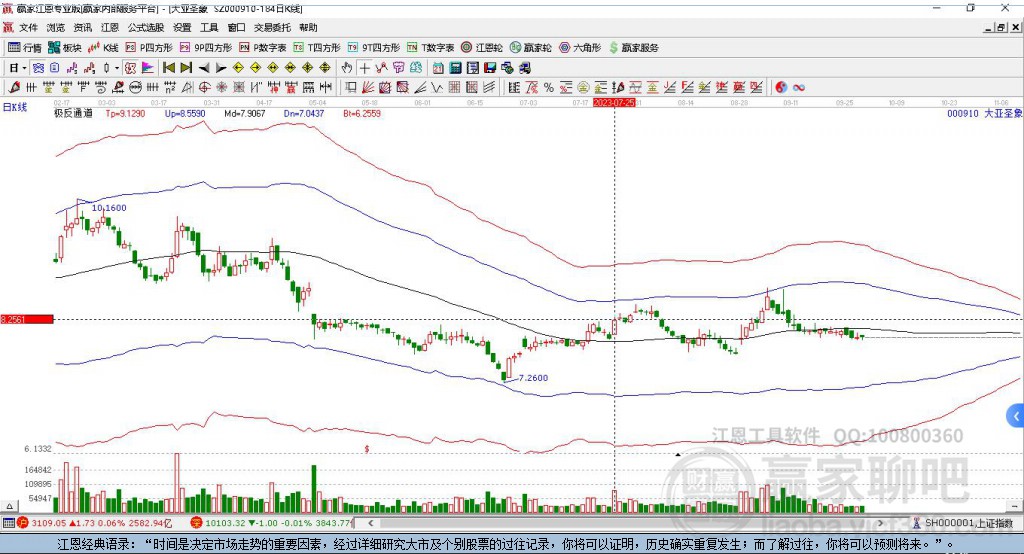The height and width of the screenshot is (554, 1024).
Task: Jump to first bar icon
Action: pos(168,68)
